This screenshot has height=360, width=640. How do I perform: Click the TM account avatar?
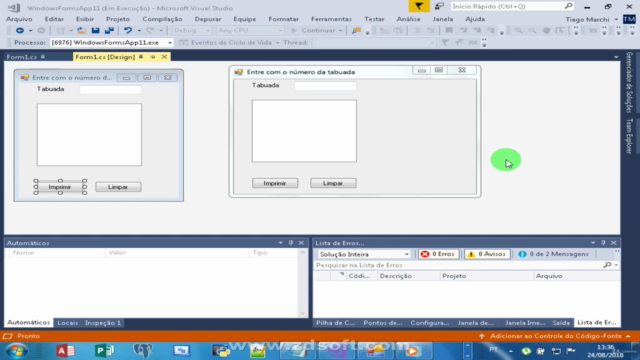(x=629, y=19)
